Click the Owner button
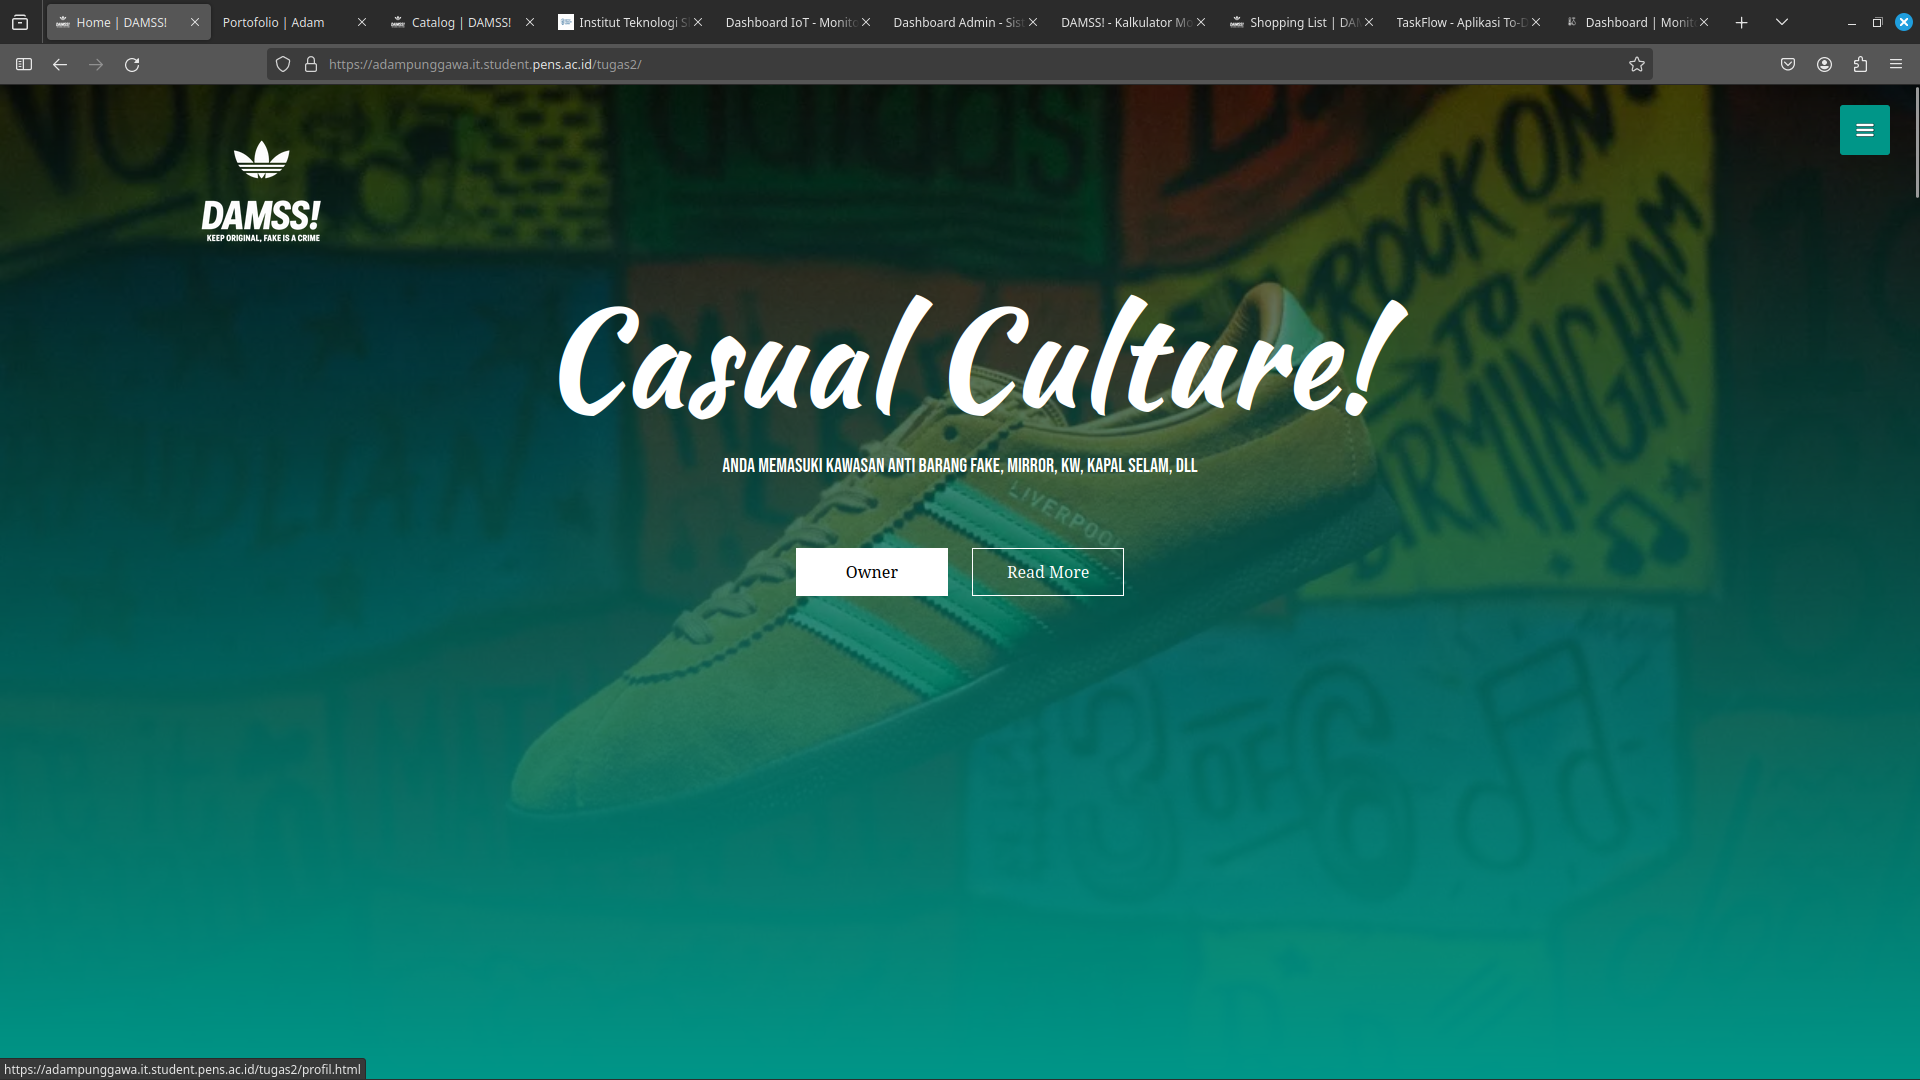Screen dimensions: 1920x1080 [x=871, y=571]
